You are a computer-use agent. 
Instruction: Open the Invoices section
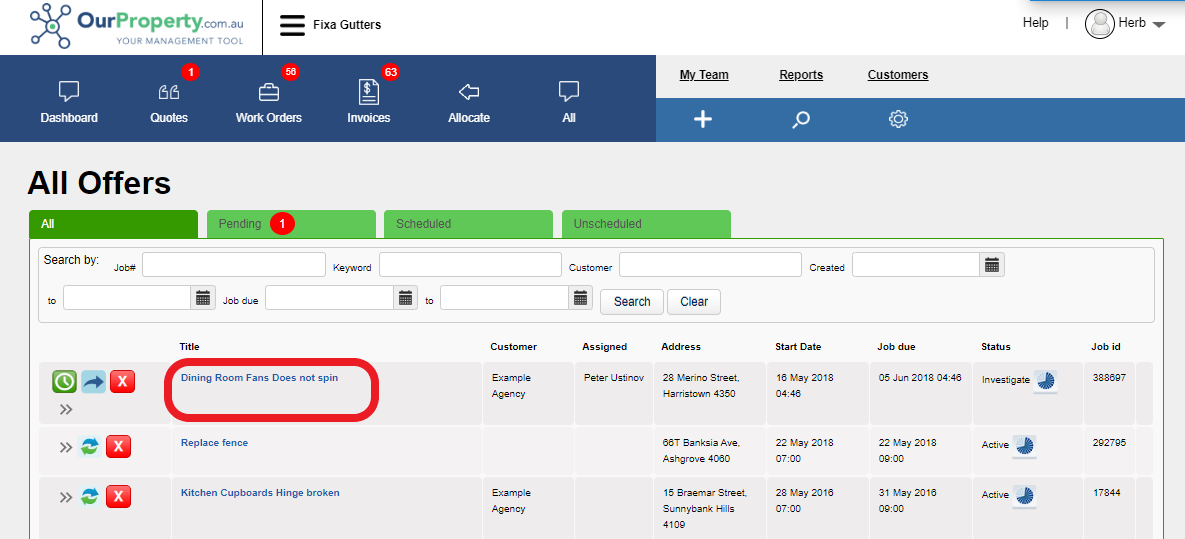tap(369, 103)
